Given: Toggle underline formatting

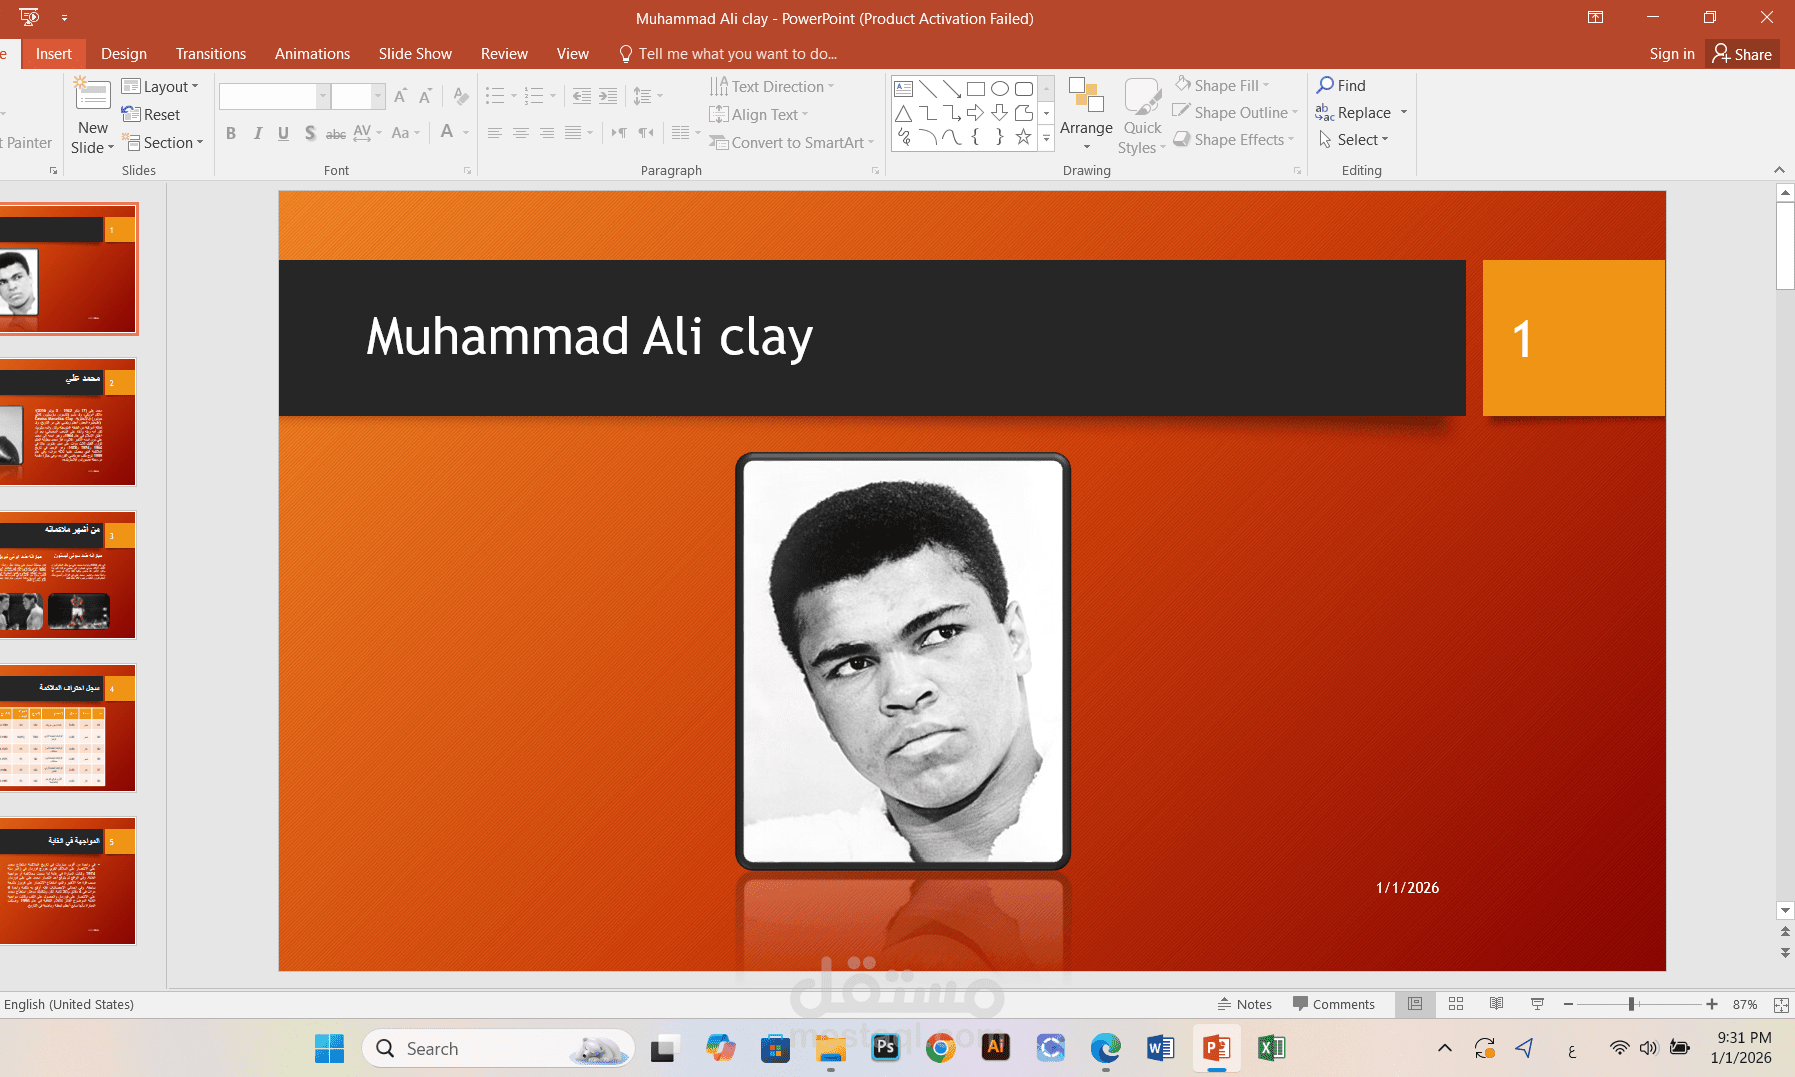Looking at the screenshot, I should click(283, 132).
